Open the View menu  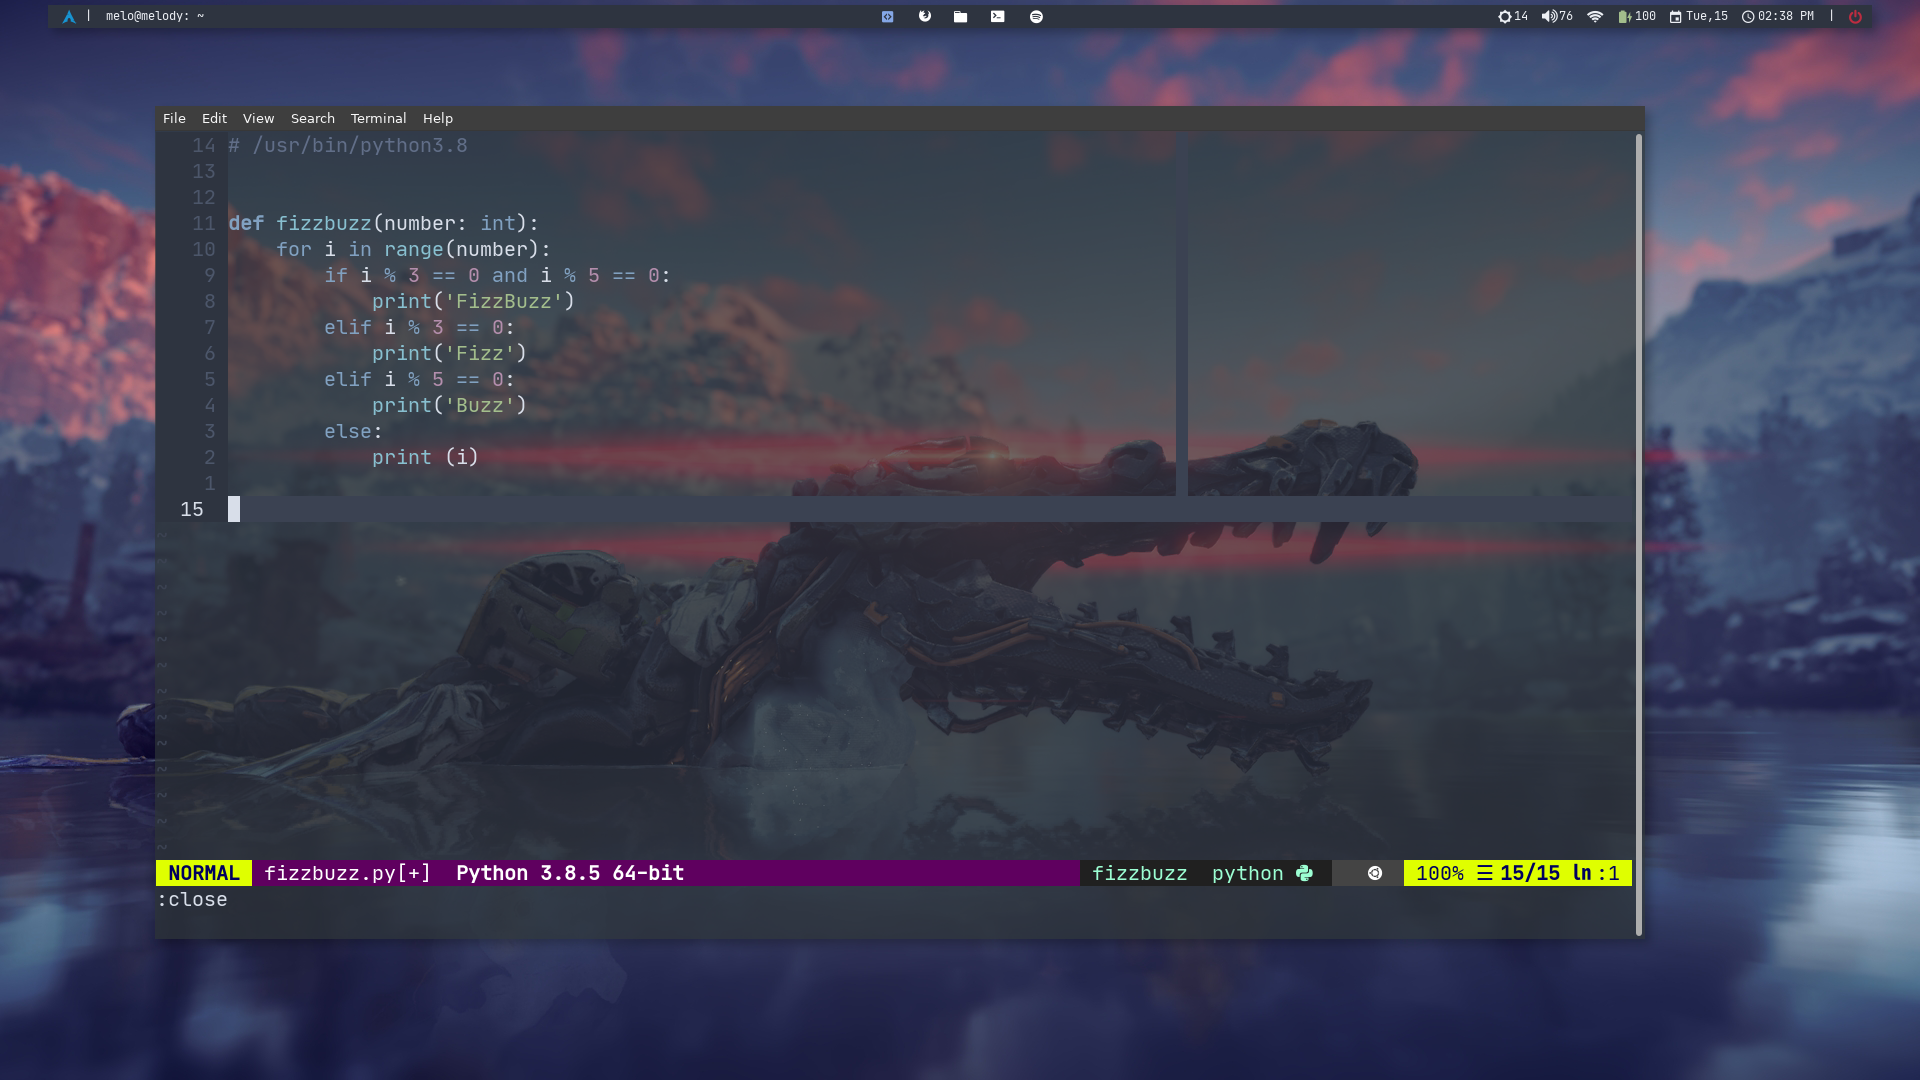(258, 118)
